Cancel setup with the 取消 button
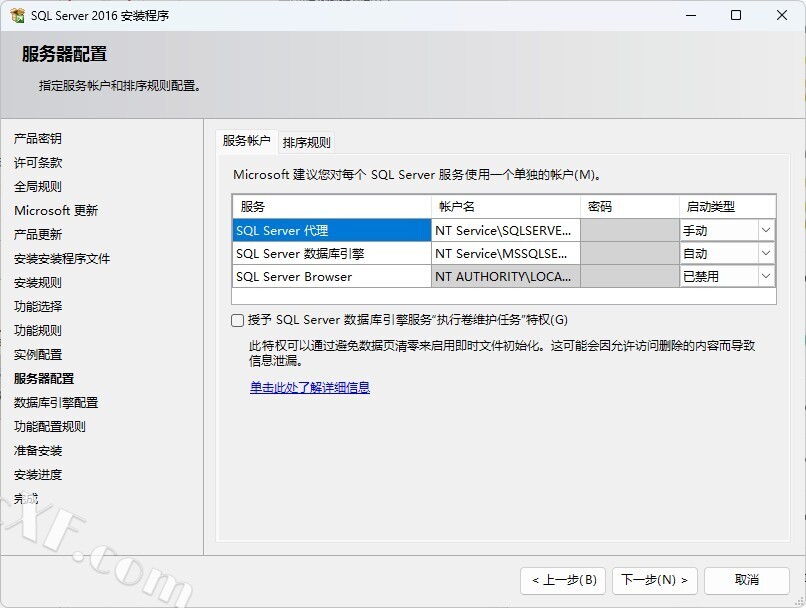Viewport: 806px width, 608px height. (746, 580)
